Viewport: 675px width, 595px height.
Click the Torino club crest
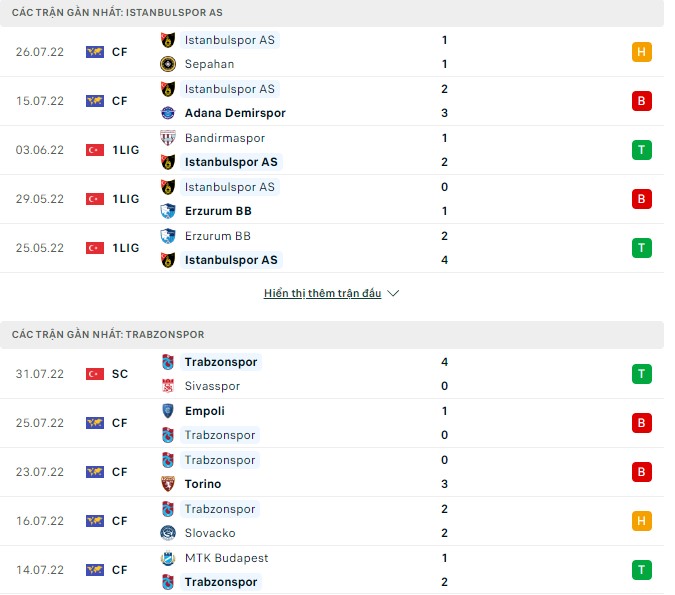(x=168, y=484)
